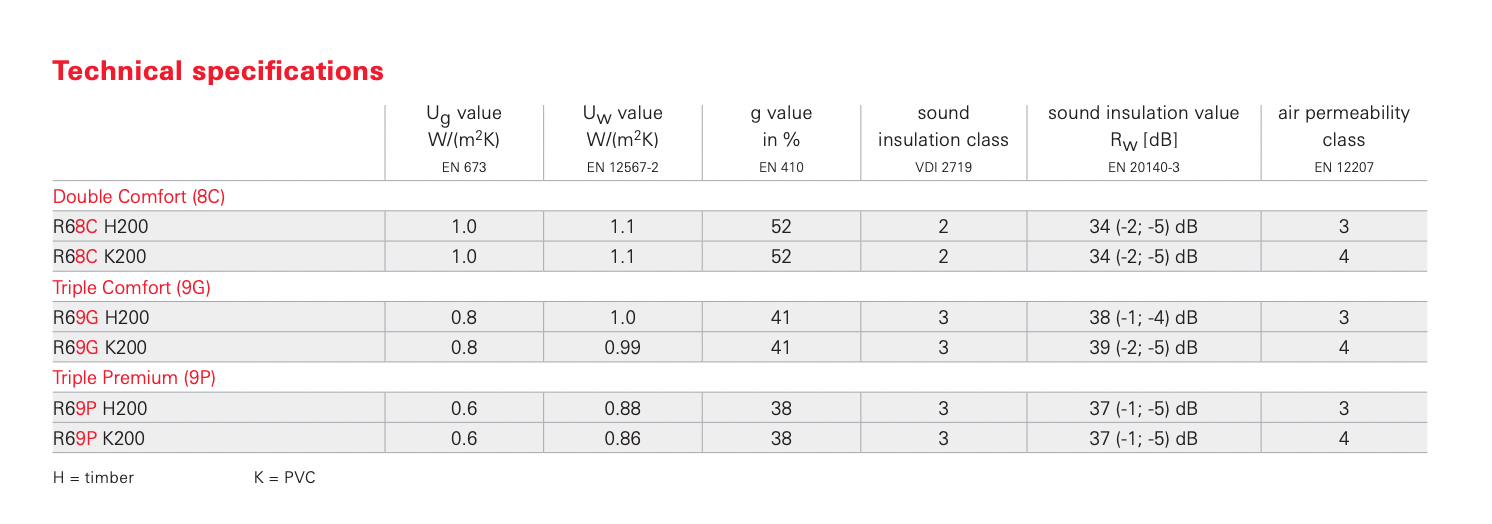Select the 39 (-2; -5) dB cell
The height and width of the screenshot is (524, 1492).
(x=1143, y=347)
